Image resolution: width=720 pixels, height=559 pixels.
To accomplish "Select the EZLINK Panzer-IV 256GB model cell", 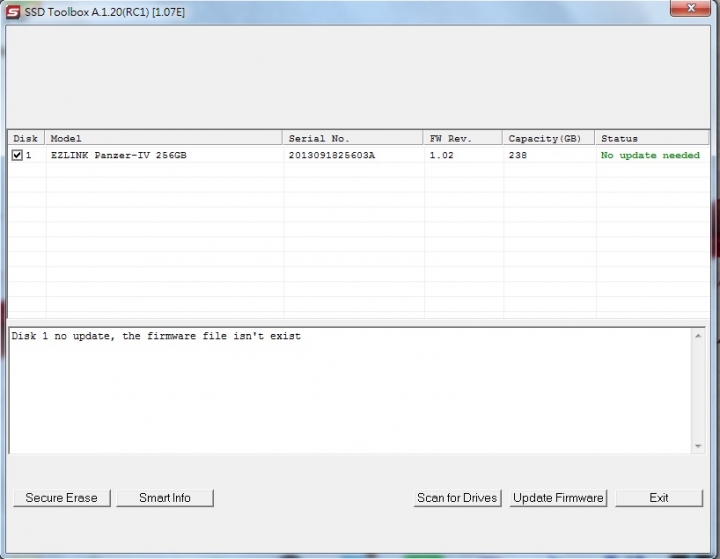I will (118, 155).
